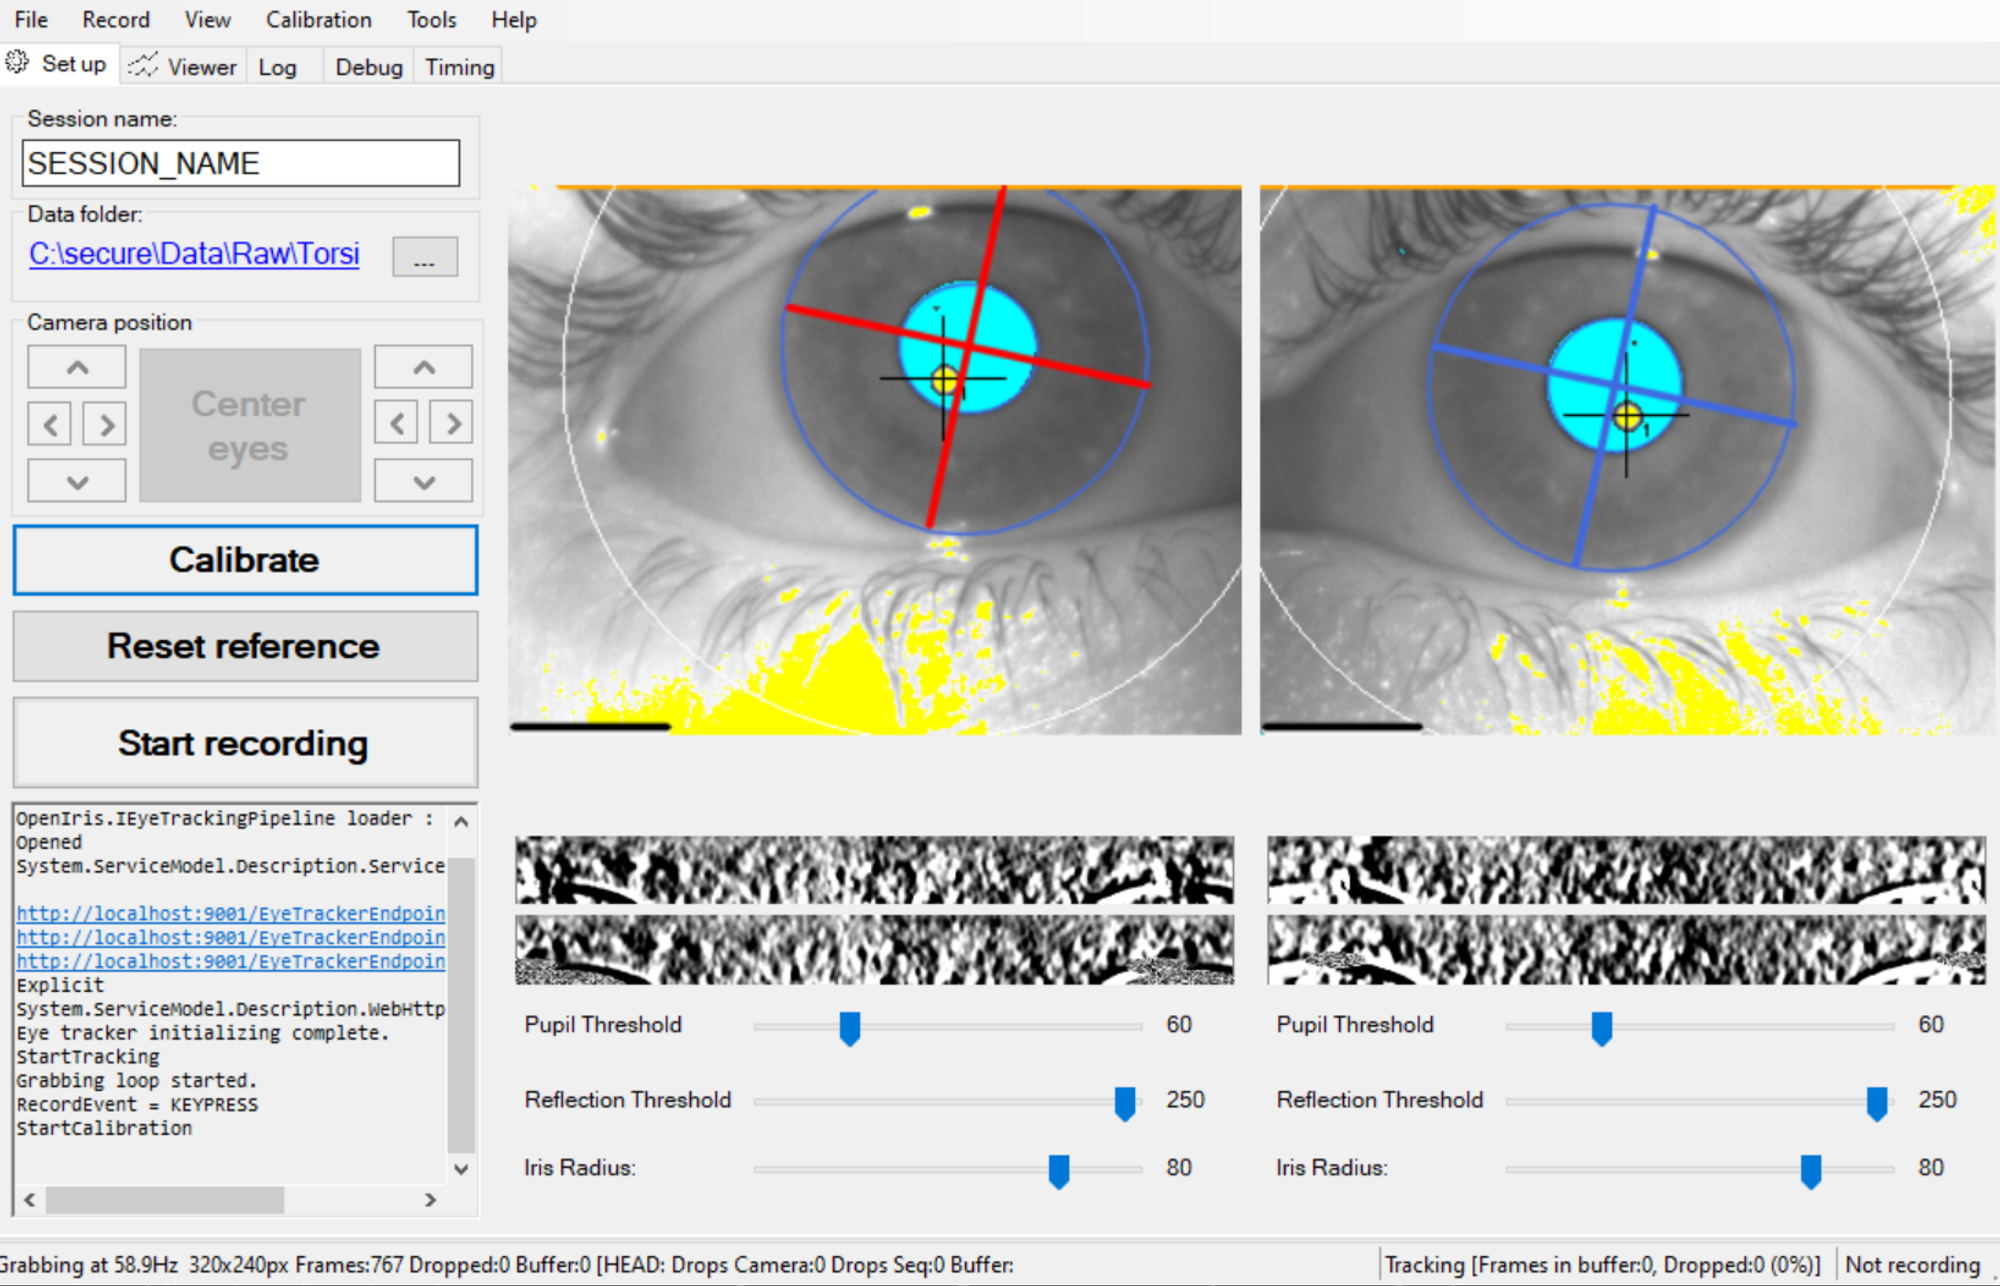Click the right-pointing camera position arrow for right eye
The width and height of the screenshot is (2000, 1286).
point(452,423)
